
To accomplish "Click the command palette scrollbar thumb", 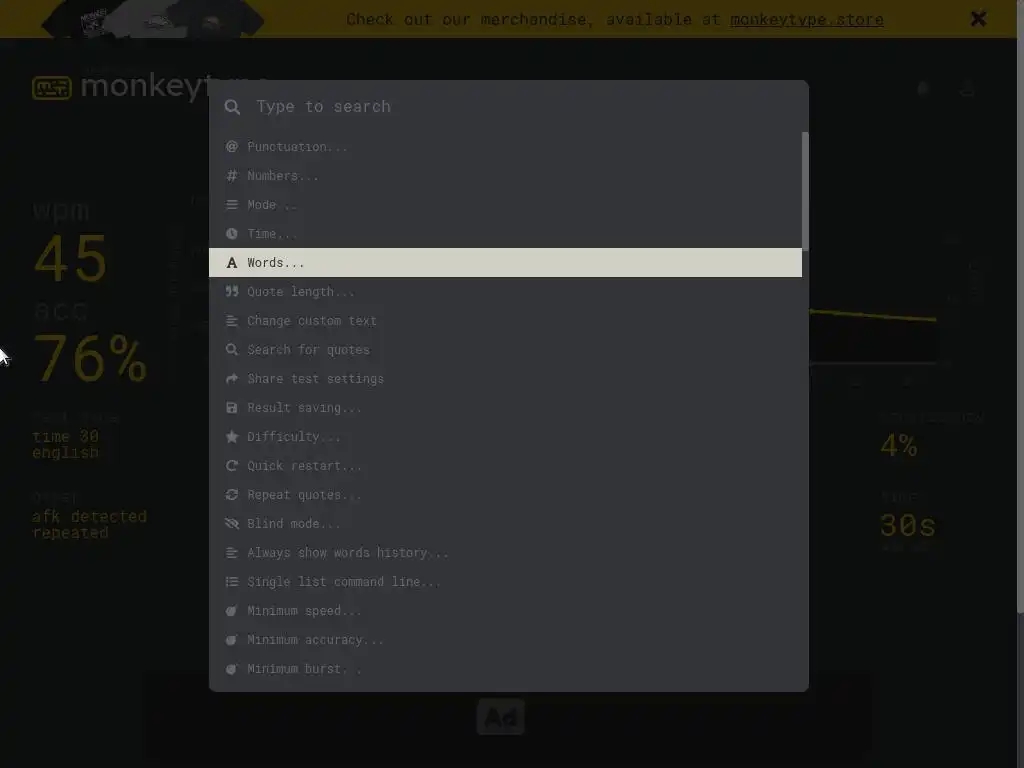I will pos(805,191).
